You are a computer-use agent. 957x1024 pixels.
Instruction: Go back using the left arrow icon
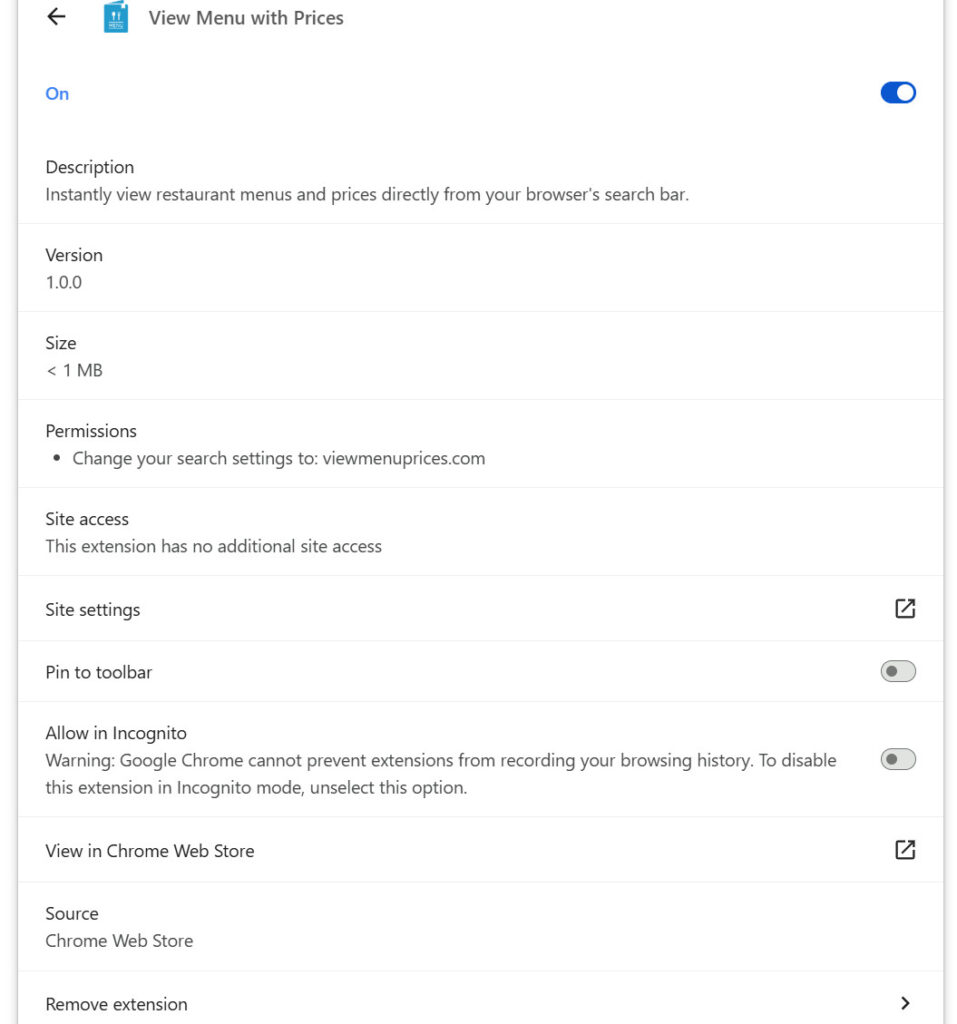point(57,17)
